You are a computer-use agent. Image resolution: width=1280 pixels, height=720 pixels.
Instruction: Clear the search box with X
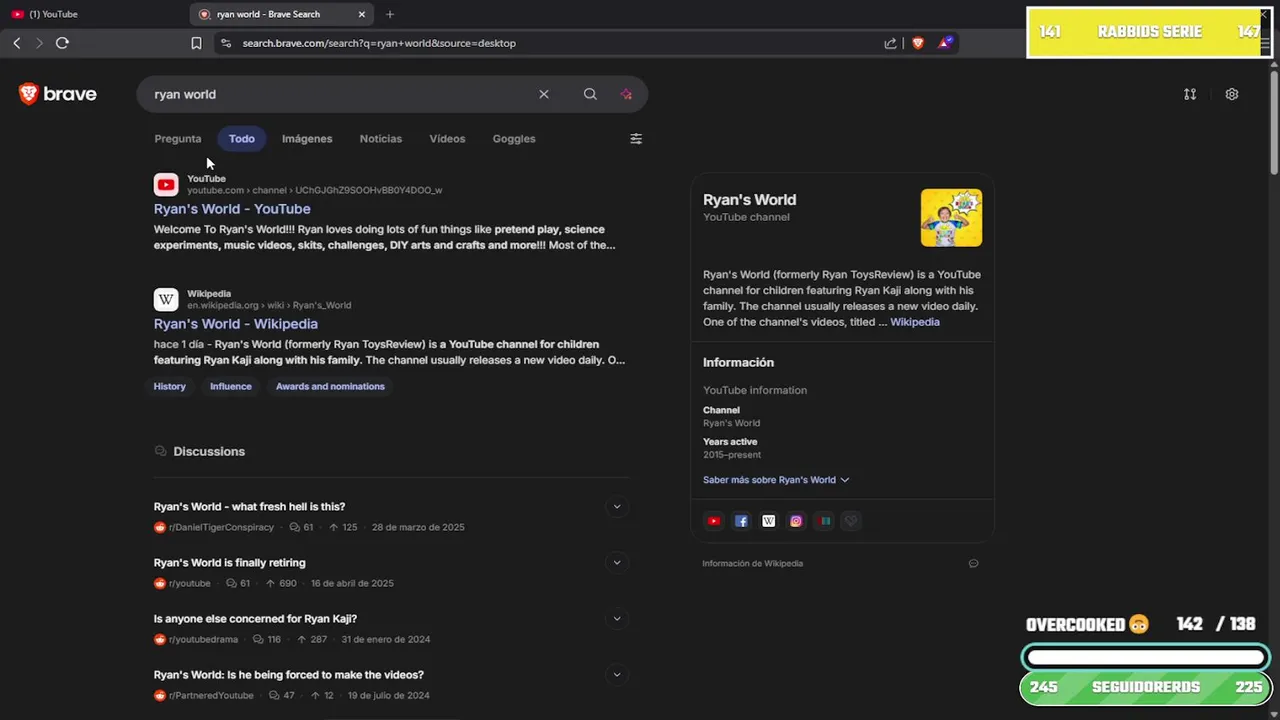coord(544,94)
